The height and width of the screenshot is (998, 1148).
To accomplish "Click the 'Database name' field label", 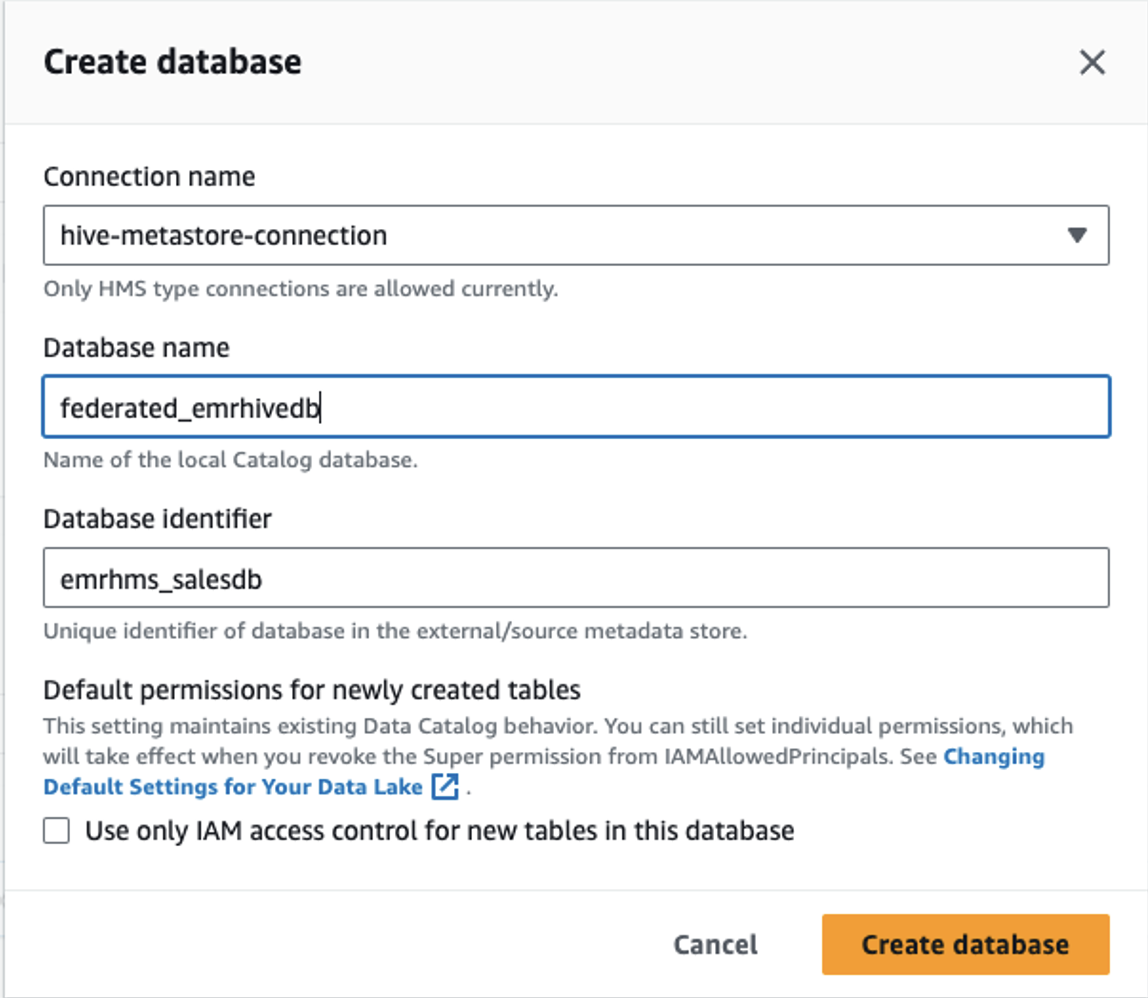I will [x=136, y=348].
